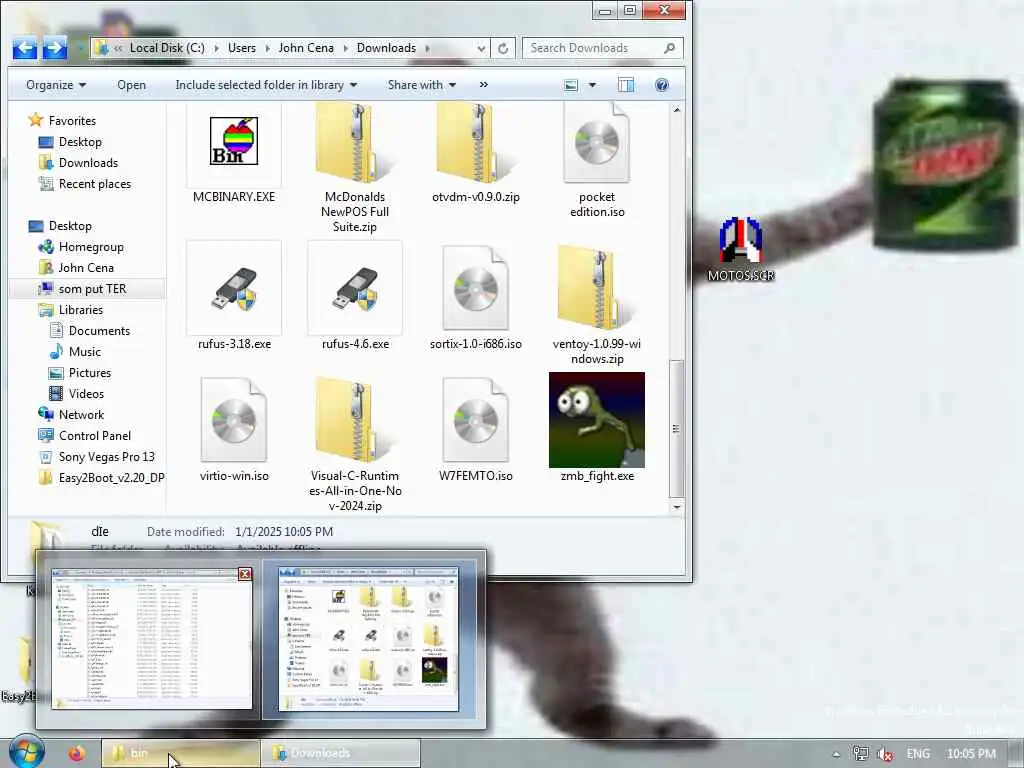Refresh the Downloads folder view
1024x768 pixels.
[503, 48]
